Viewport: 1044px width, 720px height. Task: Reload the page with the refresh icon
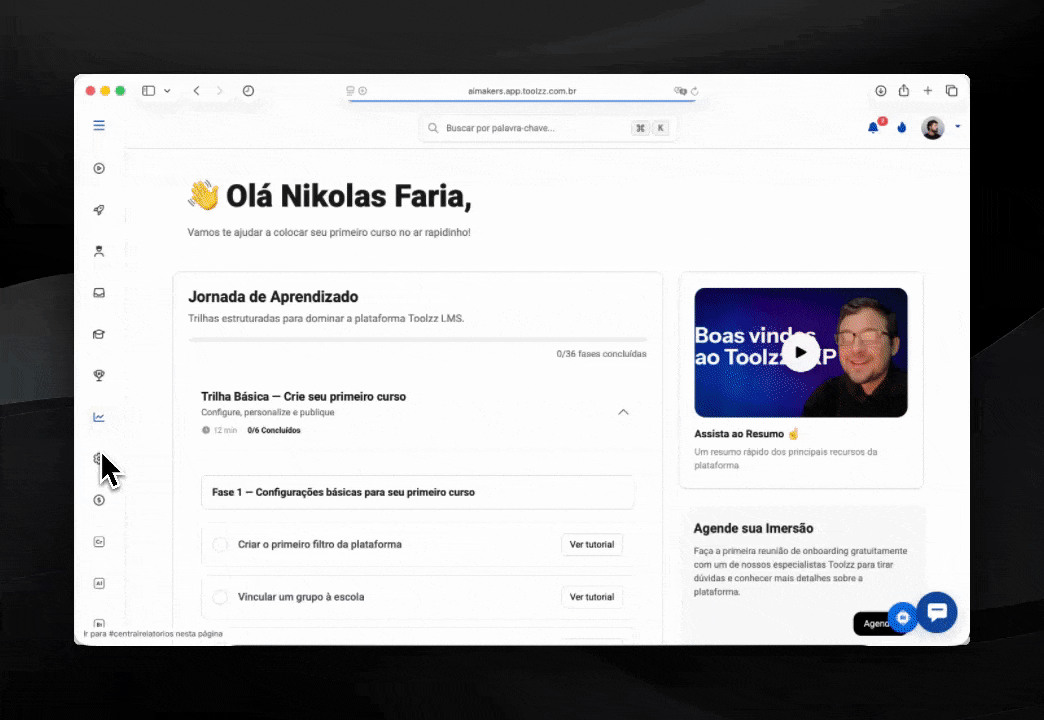(x=694, y=91)
